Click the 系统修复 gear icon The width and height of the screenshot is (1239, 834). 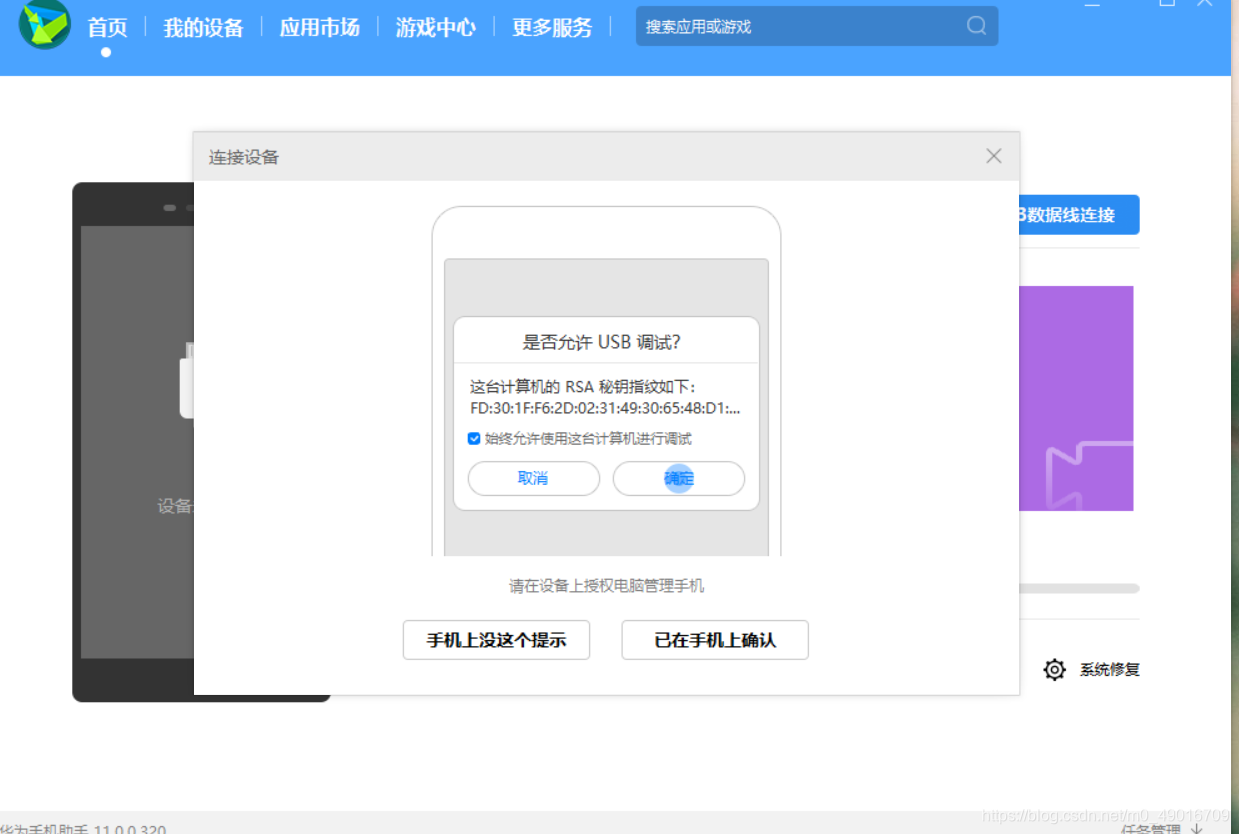[x=1054, y=670]
